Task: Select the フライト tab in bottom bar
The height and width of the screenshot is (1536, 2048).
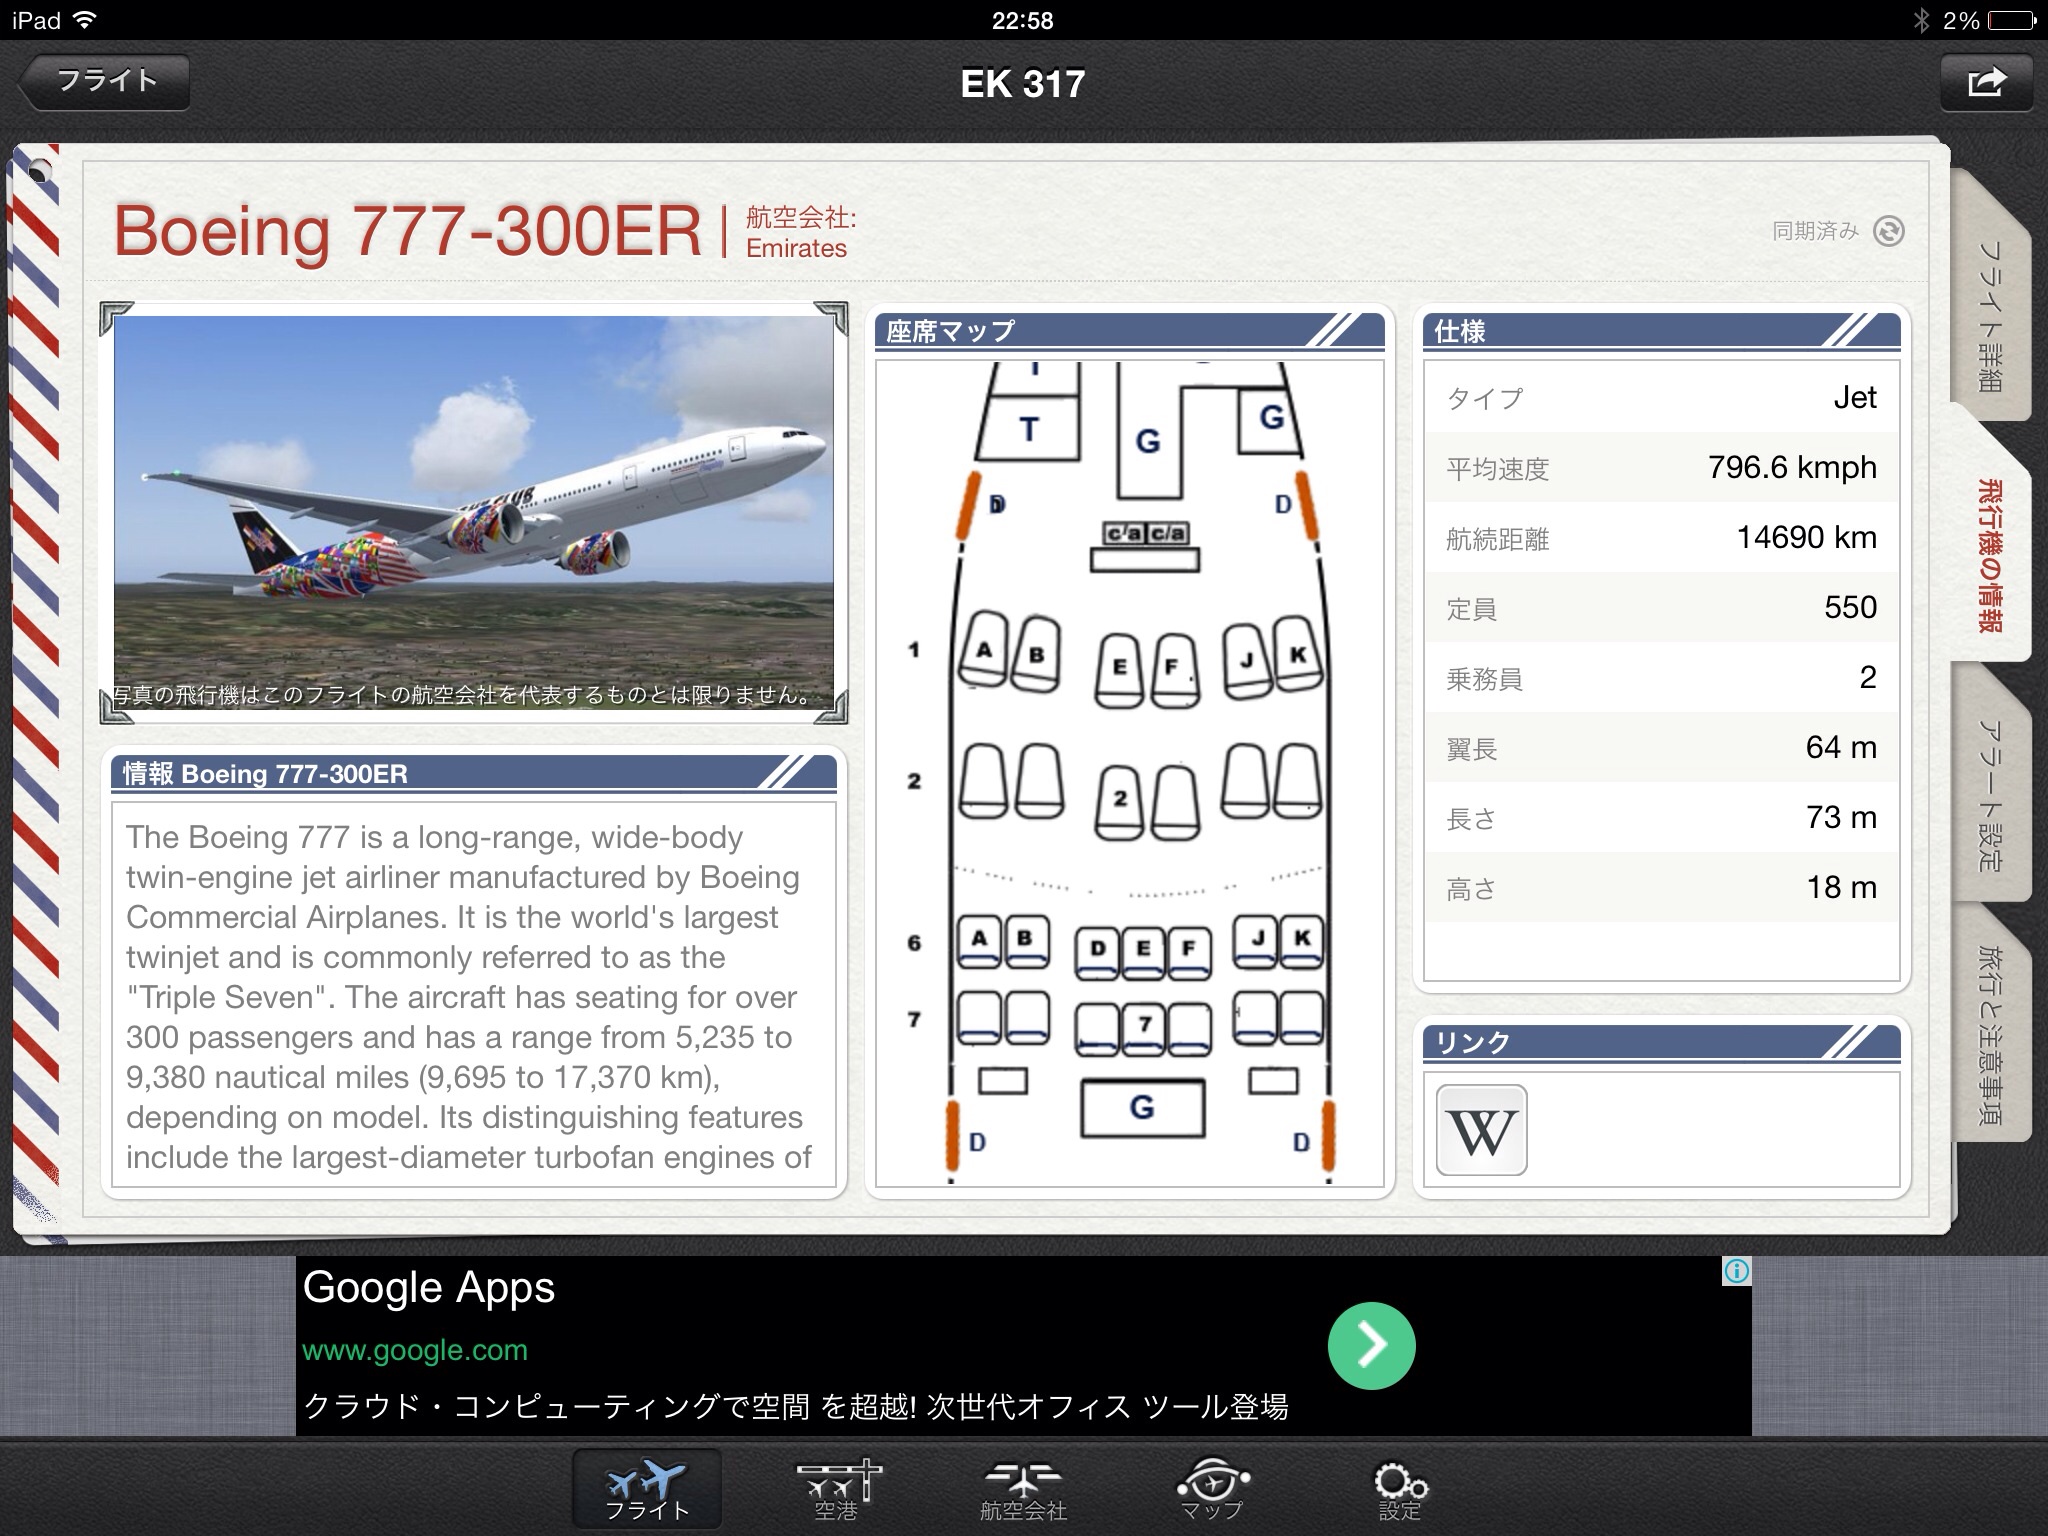Action: pos(647,1489)
